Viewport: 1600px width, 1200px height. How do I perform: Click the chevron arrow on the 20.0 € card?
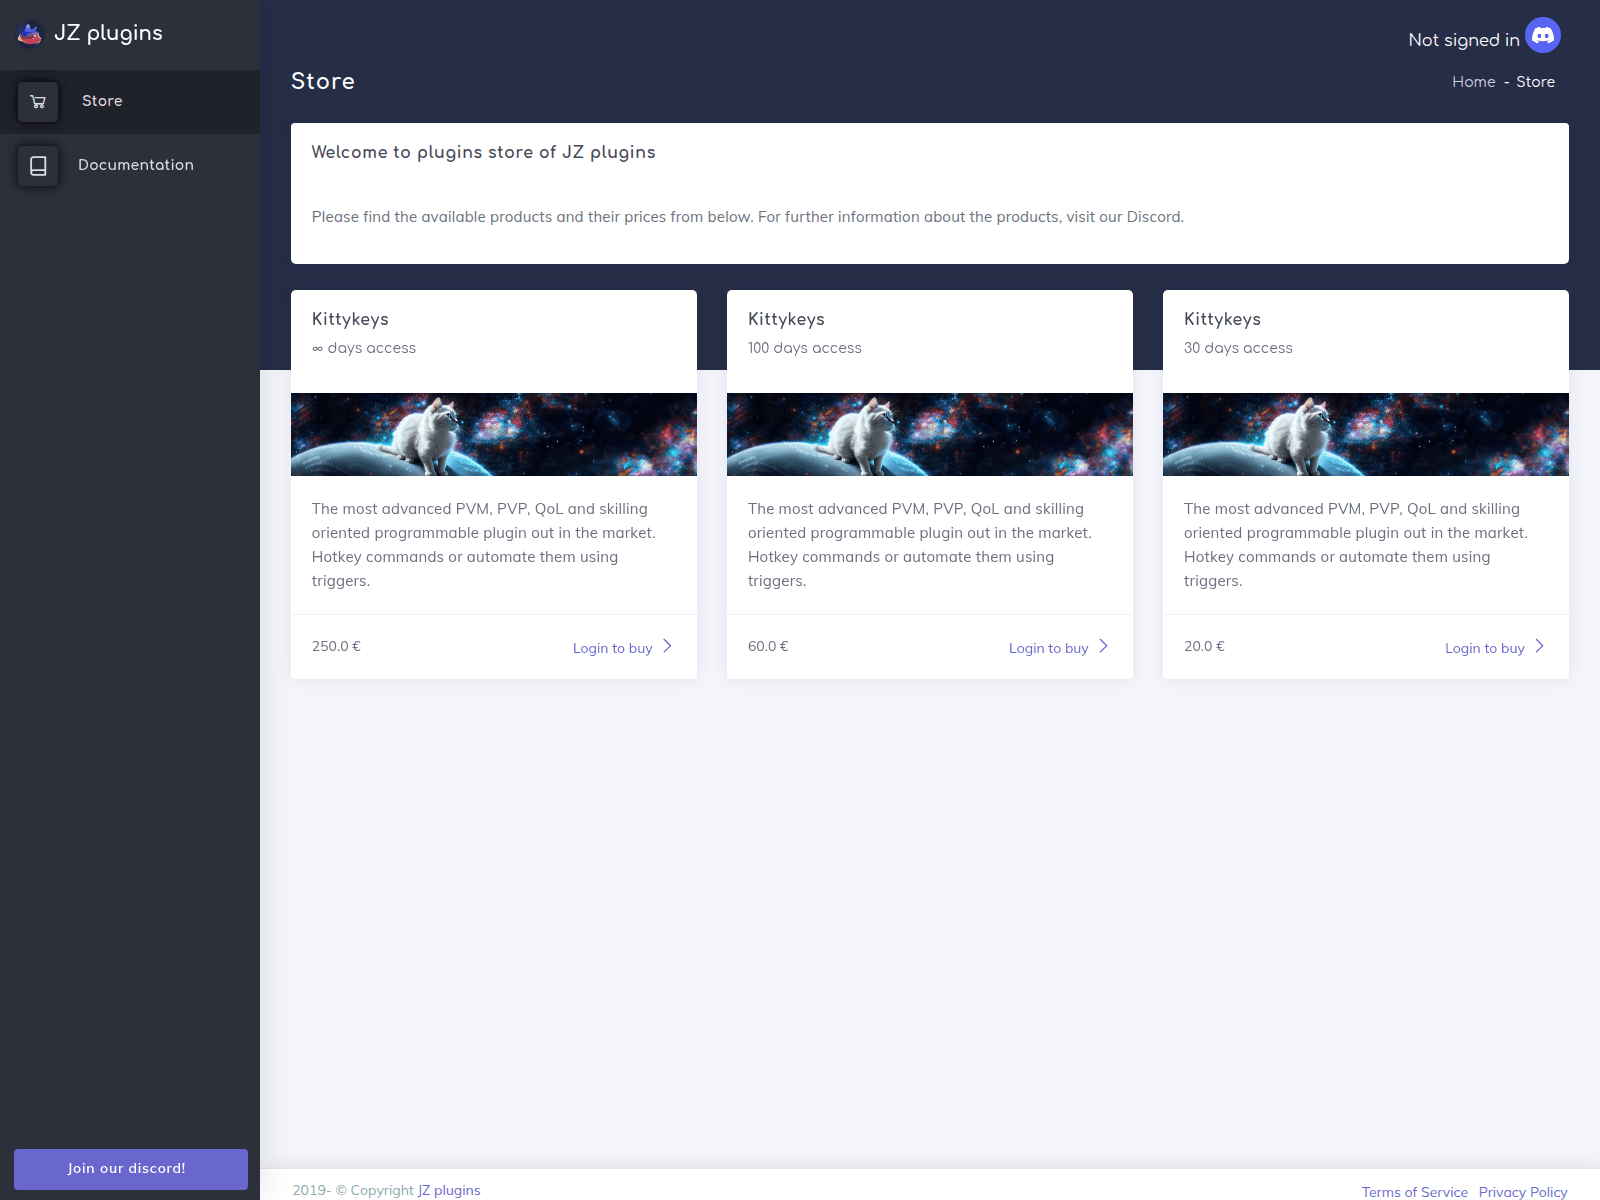coord(1539,646)
